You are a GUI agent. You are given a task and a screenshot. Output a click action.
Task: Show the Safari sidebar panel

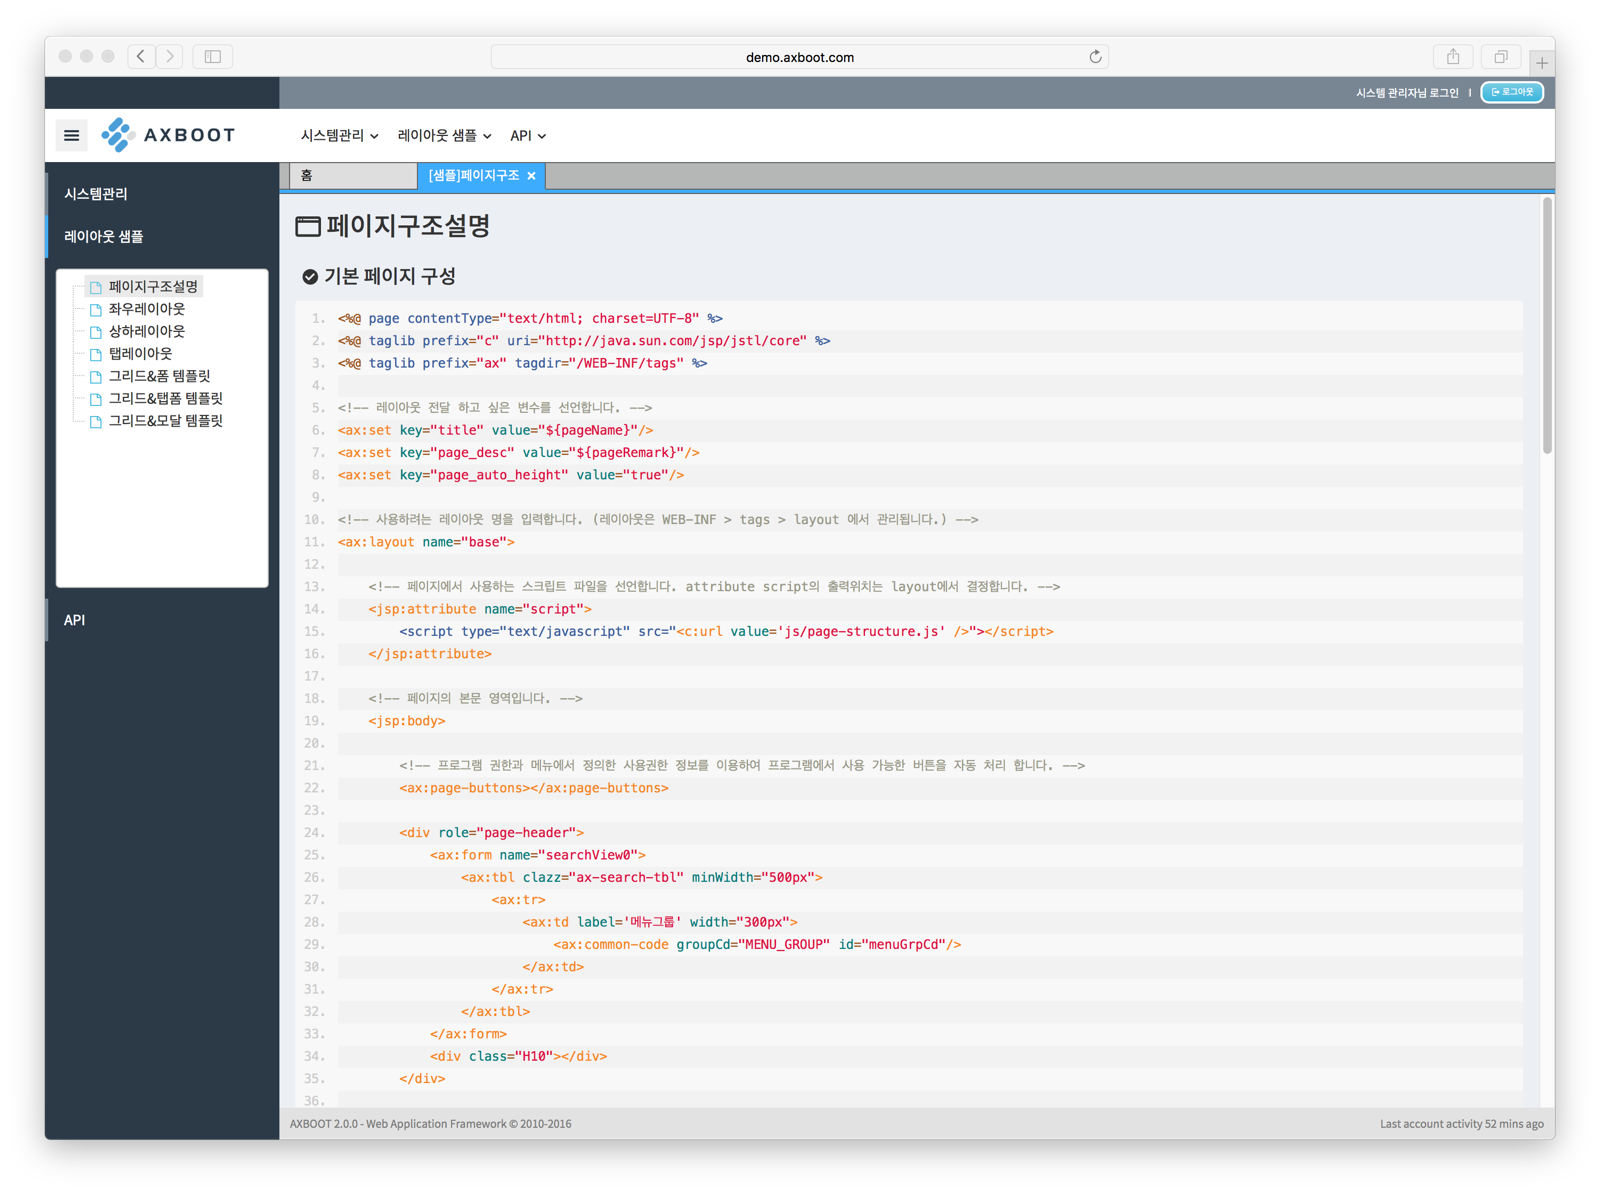(x=213, y=57)
